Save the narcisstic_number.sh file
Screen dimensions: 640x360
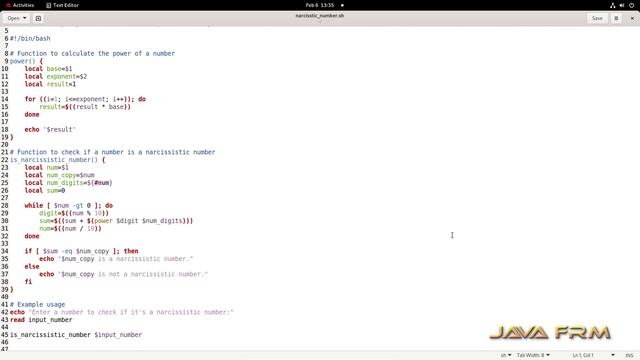(597, 18)
